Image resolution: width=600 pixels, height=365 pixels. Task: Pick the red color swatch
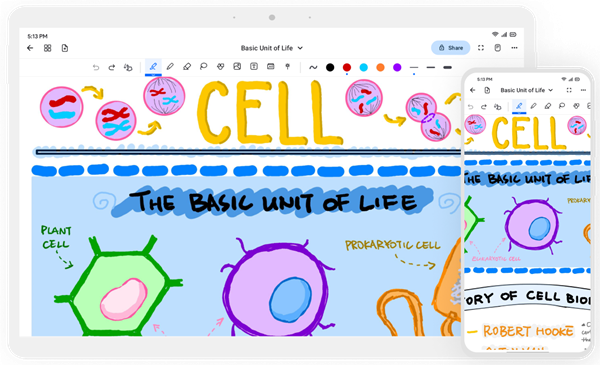click(x=347, y=67)
